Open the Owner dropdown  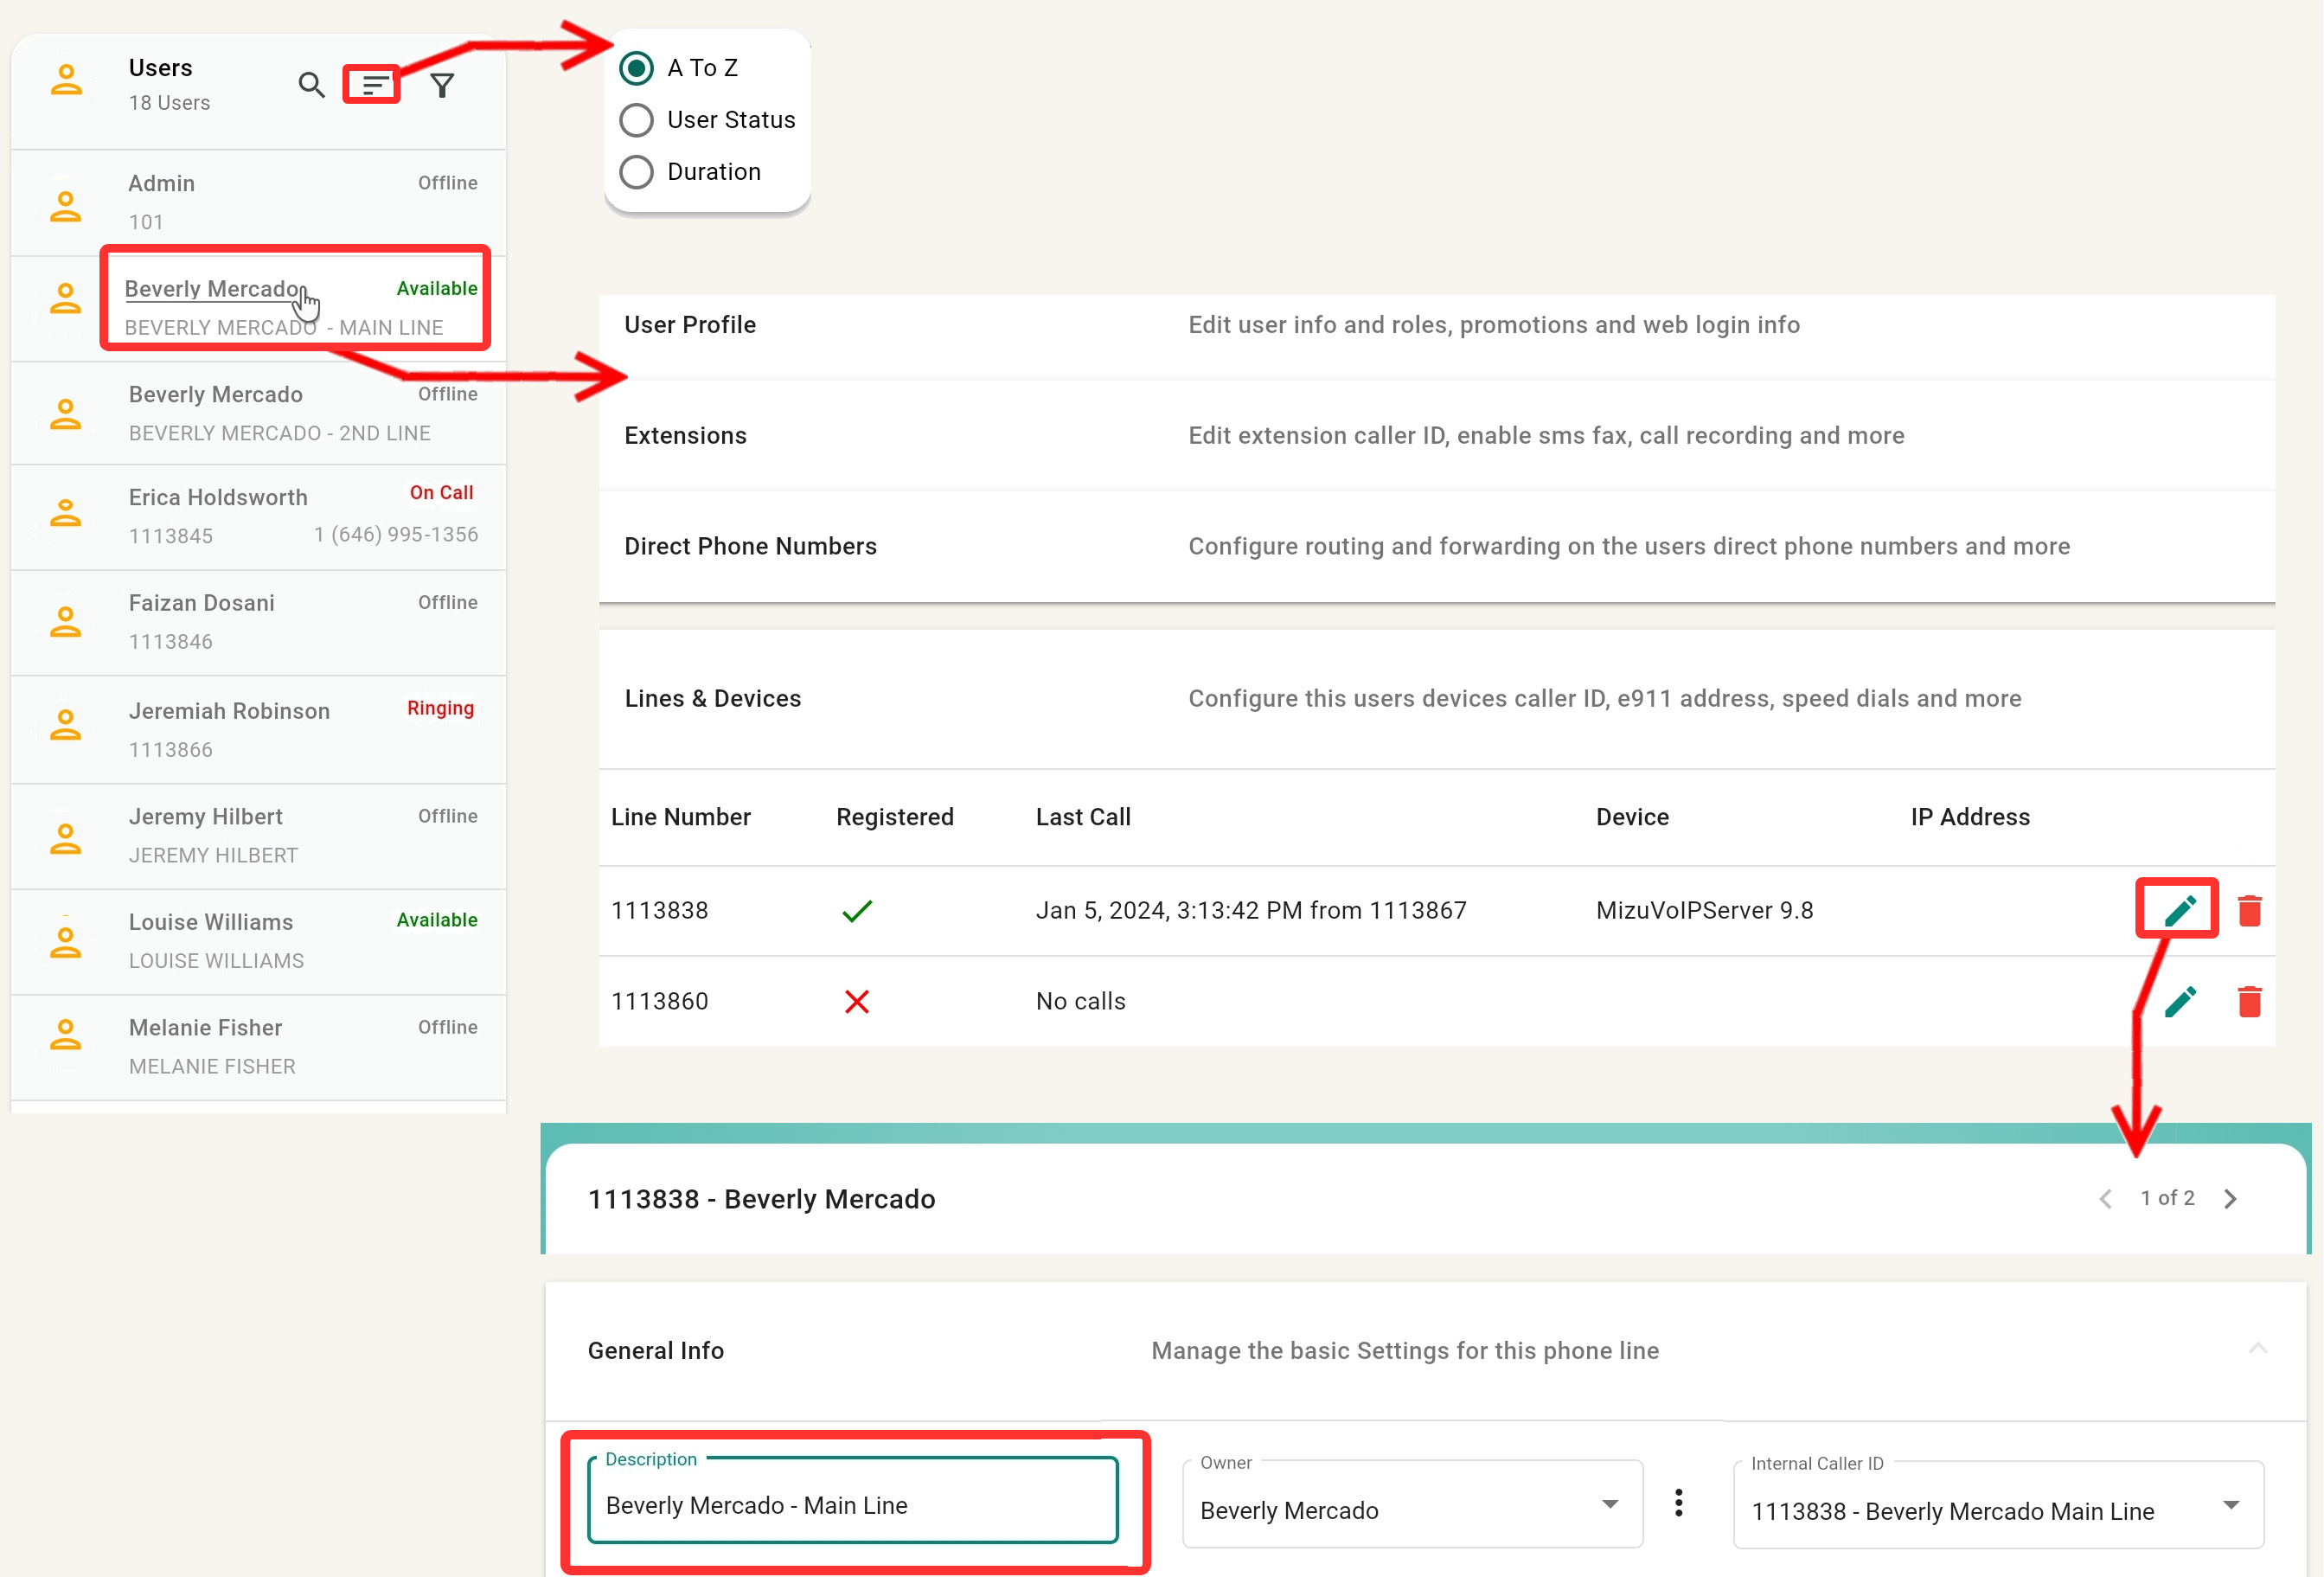coord(1411,1505)
